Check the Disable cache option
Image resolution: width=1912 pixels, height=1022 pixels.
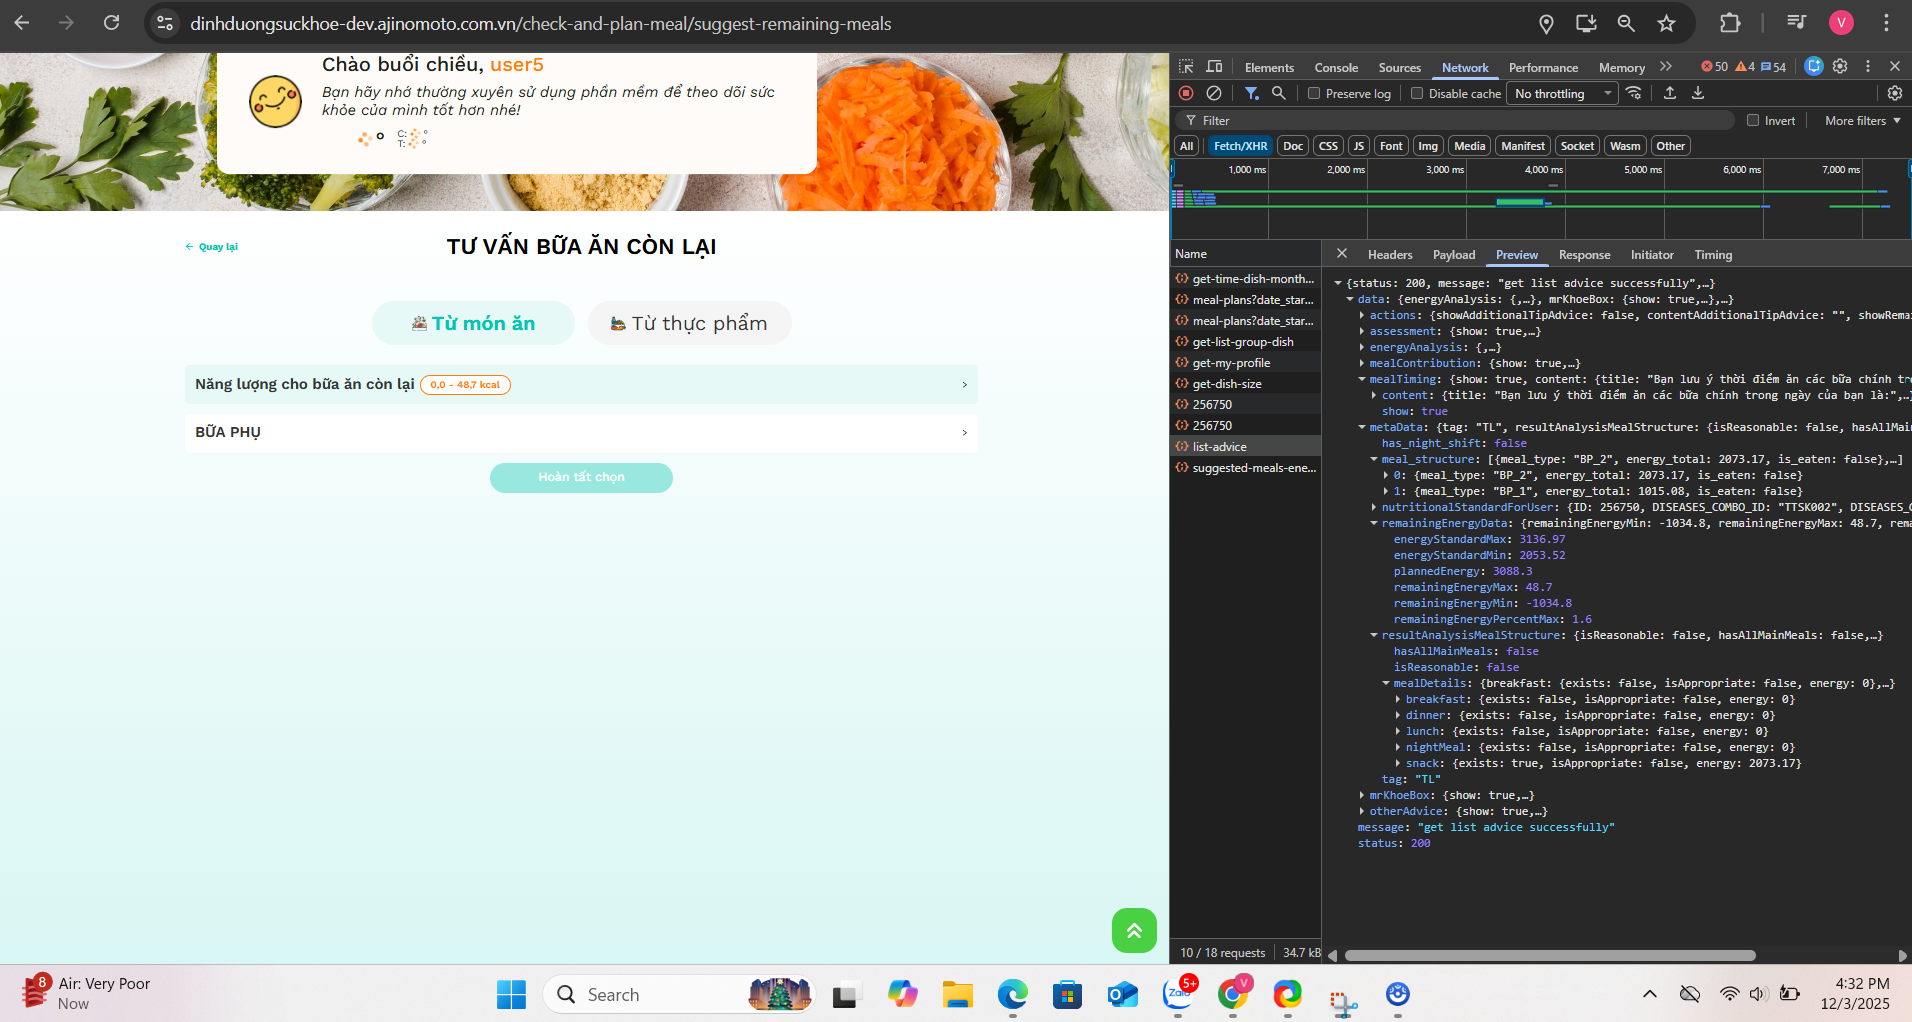pos(1417,94)
